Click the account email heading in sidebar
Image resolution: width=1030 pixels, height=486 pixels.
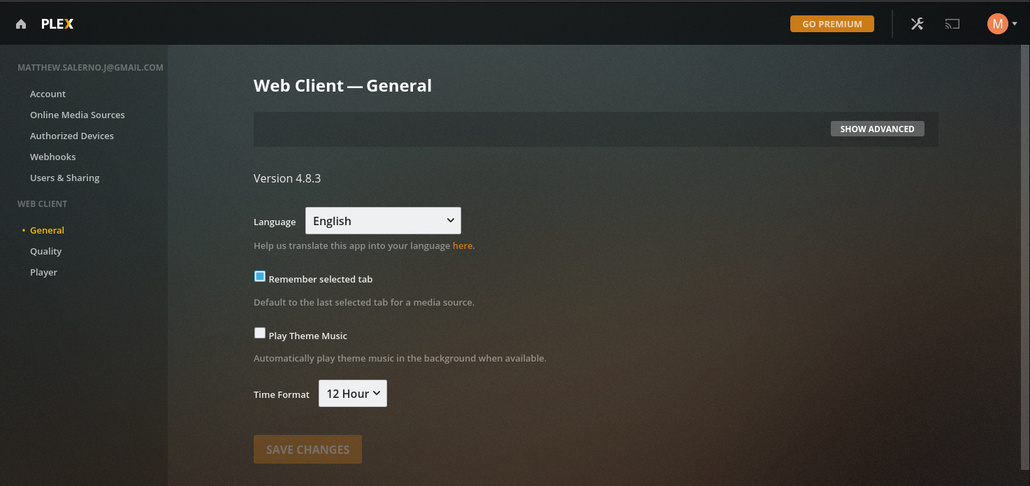90,68
